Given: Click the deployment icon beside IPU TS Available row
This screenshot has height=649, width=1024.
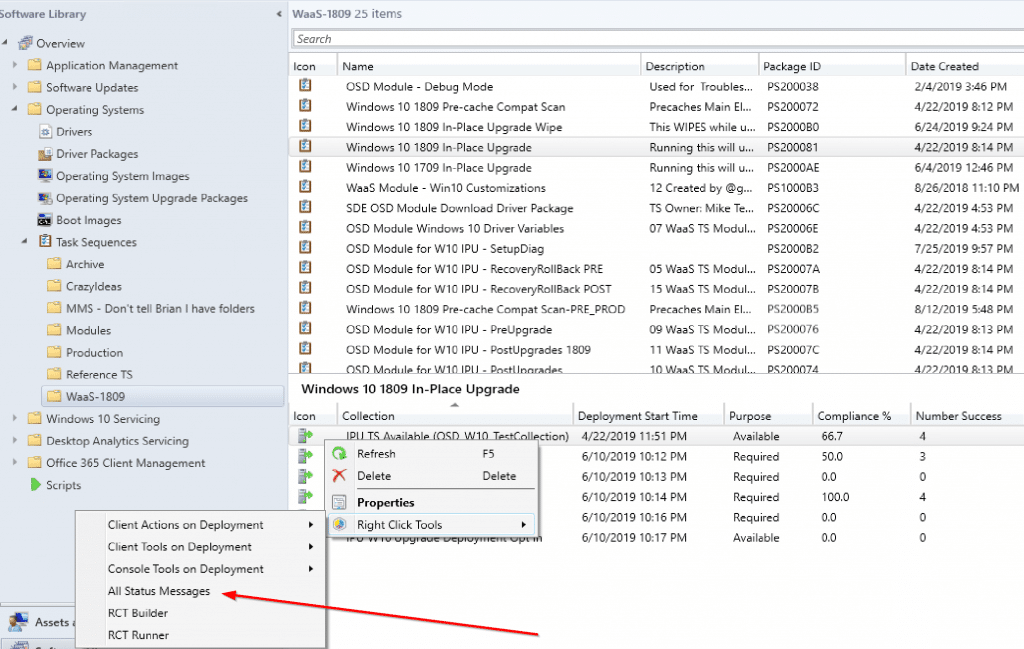Looking at the screenshot, I should [x=307, y=435].
